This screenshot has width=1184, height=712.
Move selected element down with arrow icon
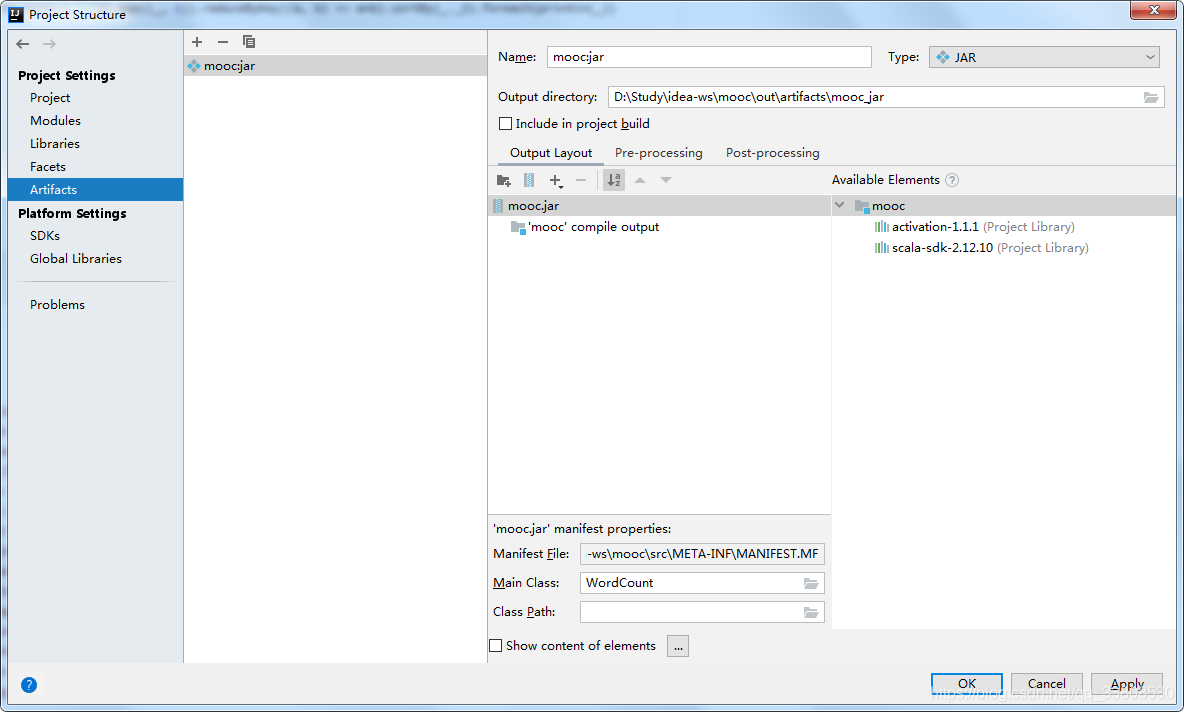click(x=665, y=180)
